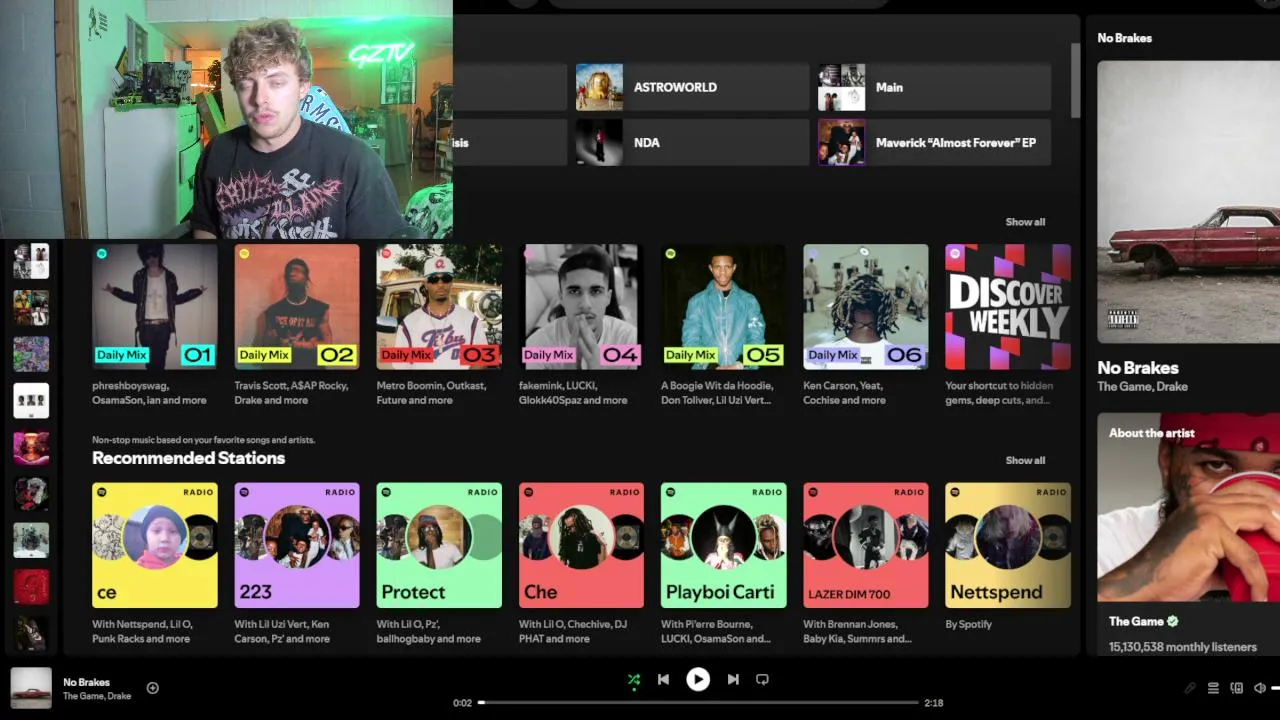This screenshot has height=720, width=1280.
Task: Open the LAZER DIM 700 radio station
Action: [x=865, y=564]
